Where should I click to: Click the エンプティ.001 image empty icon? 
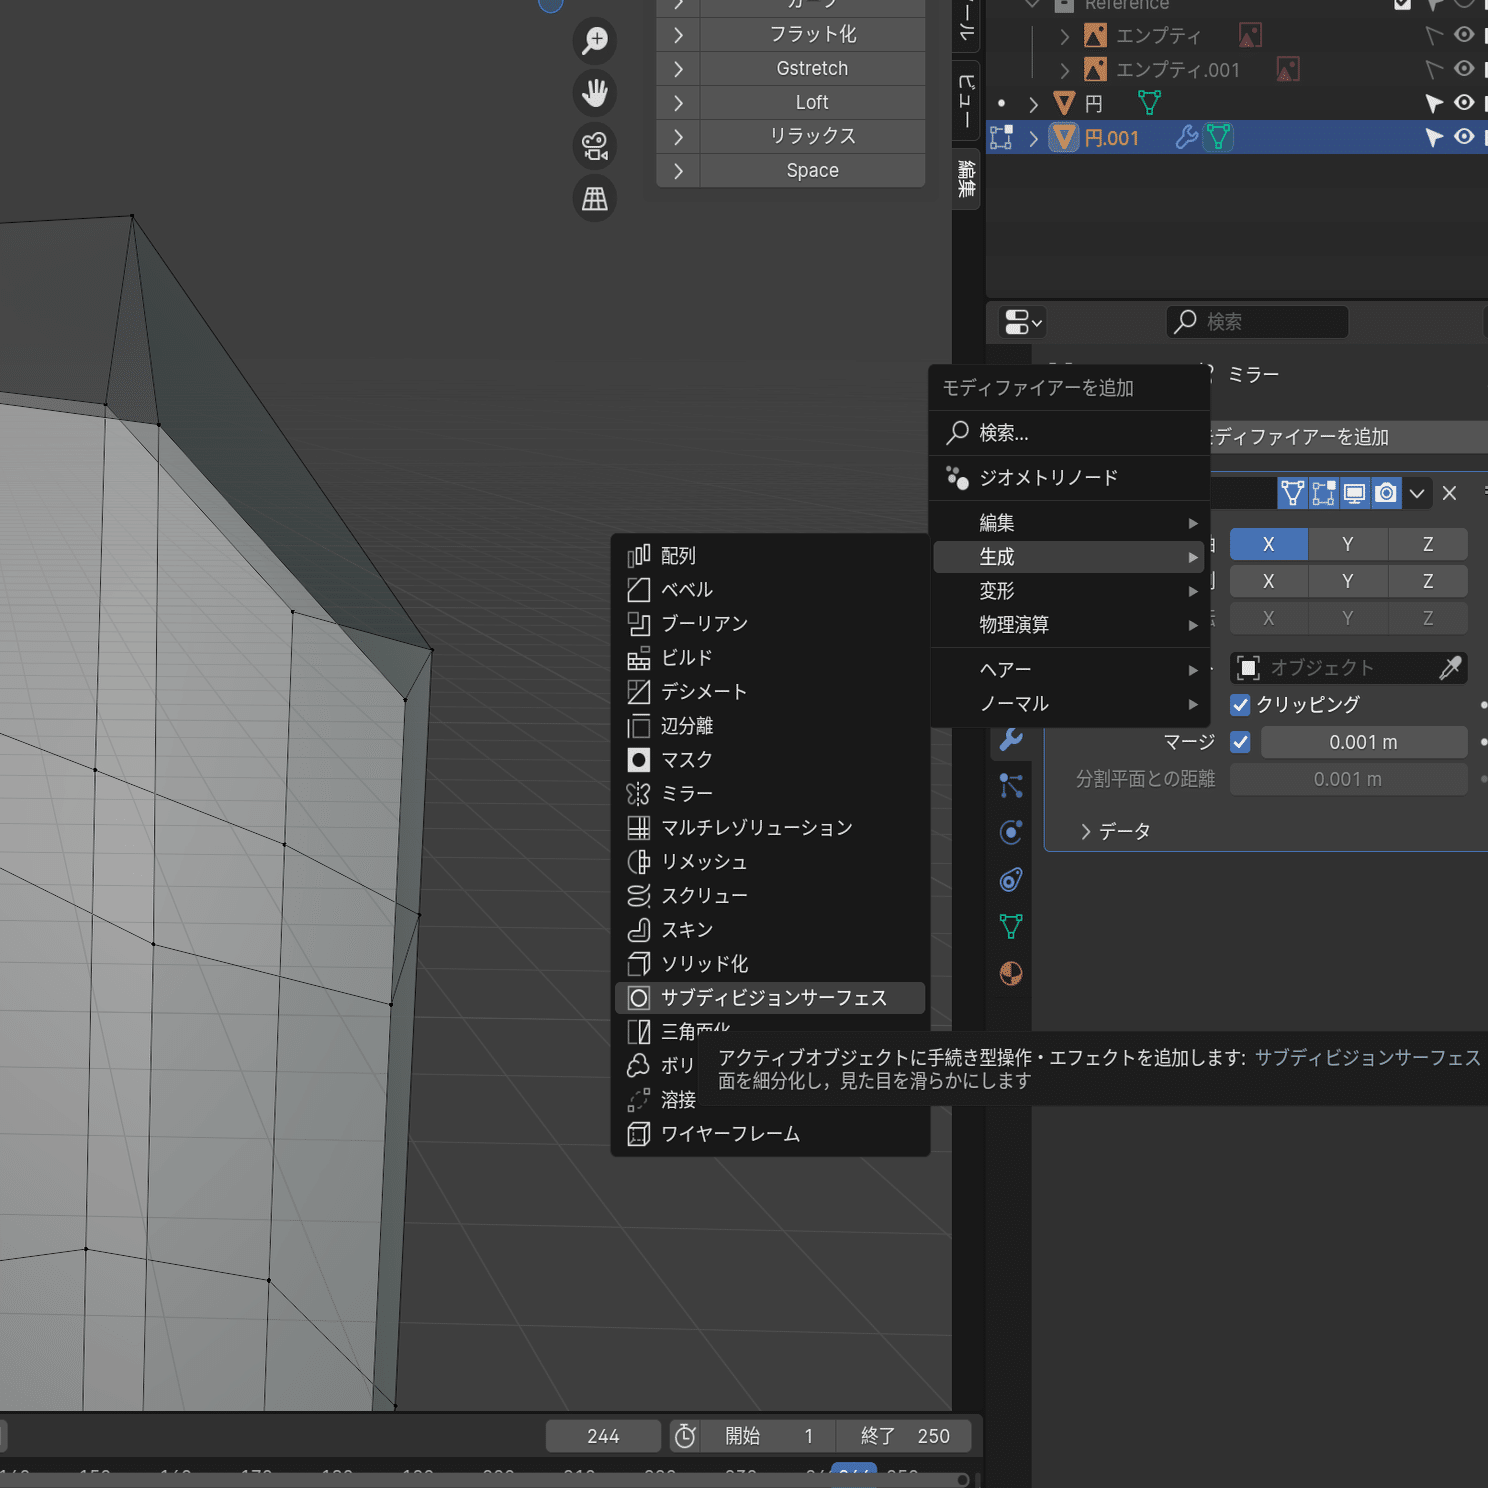[x=1096, y=69]
